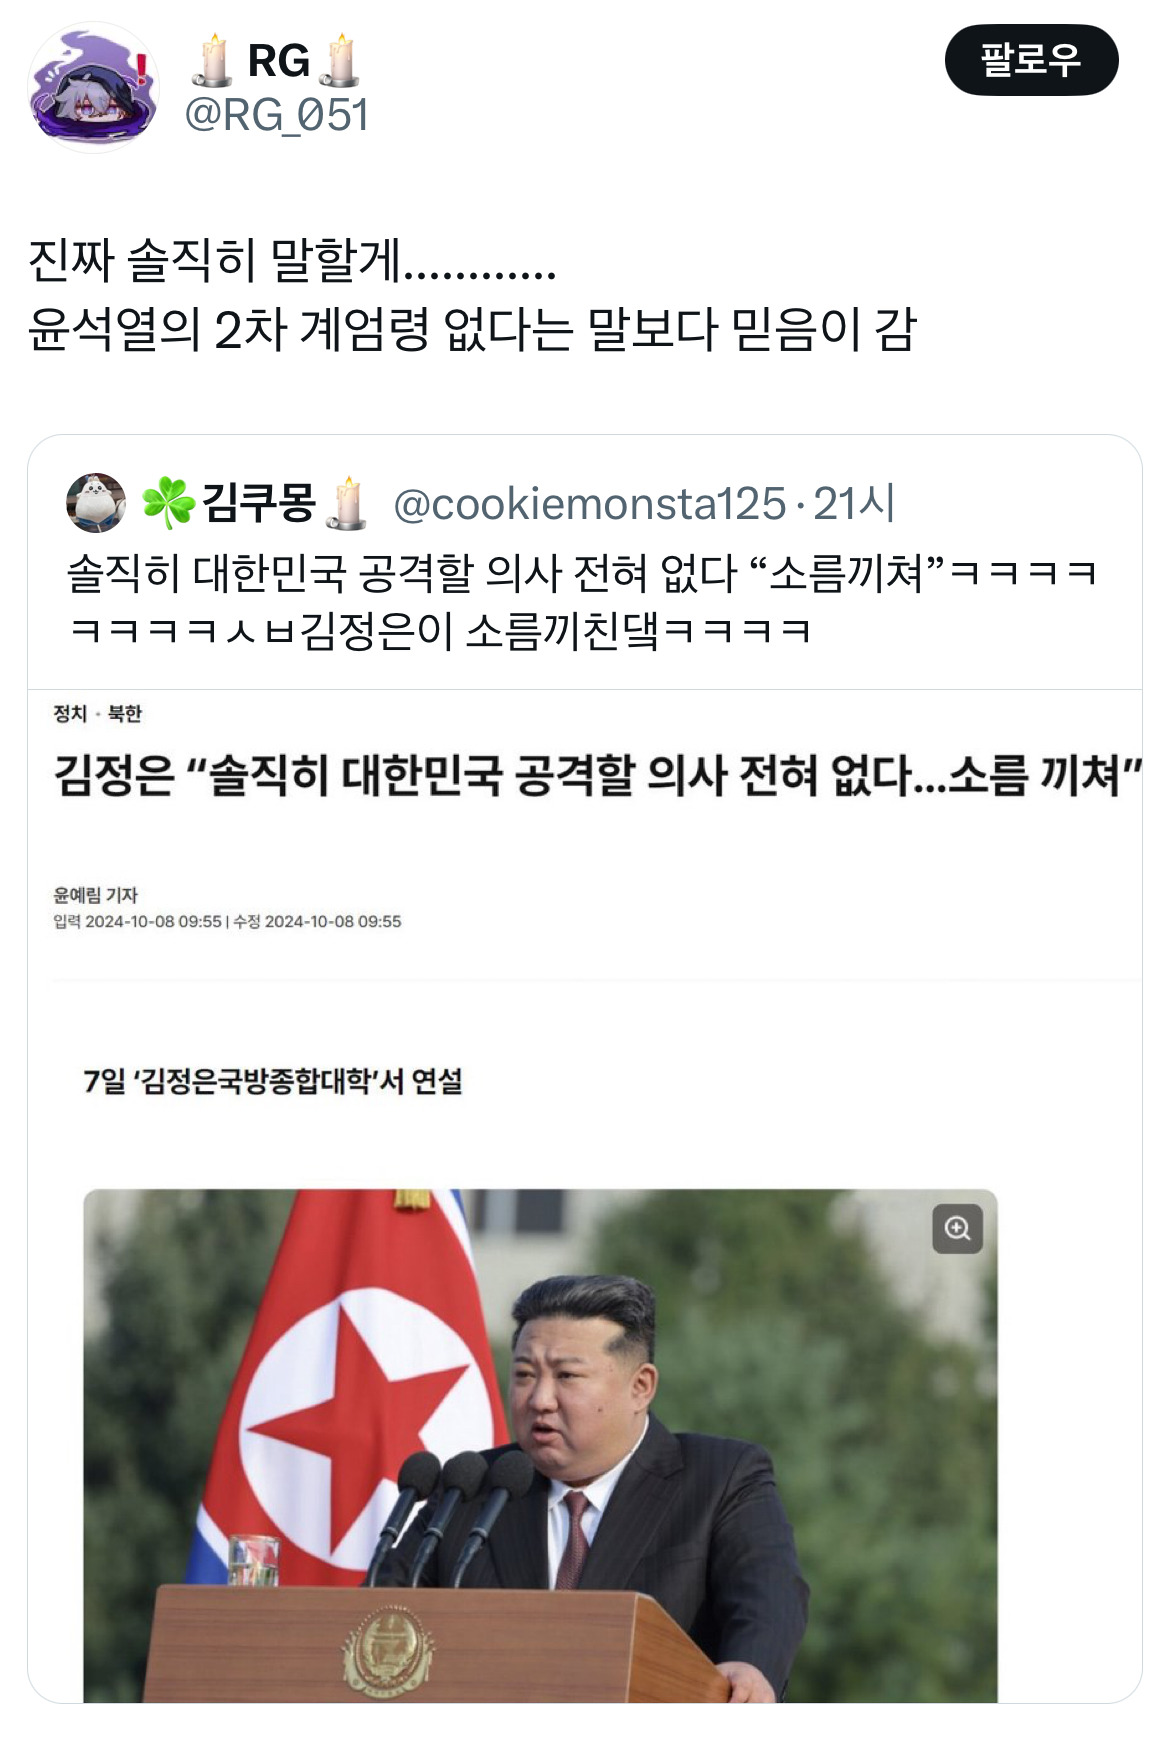Open the photo of speaker at podium
The image size is (1170, 1746).
coord(540,1445)
